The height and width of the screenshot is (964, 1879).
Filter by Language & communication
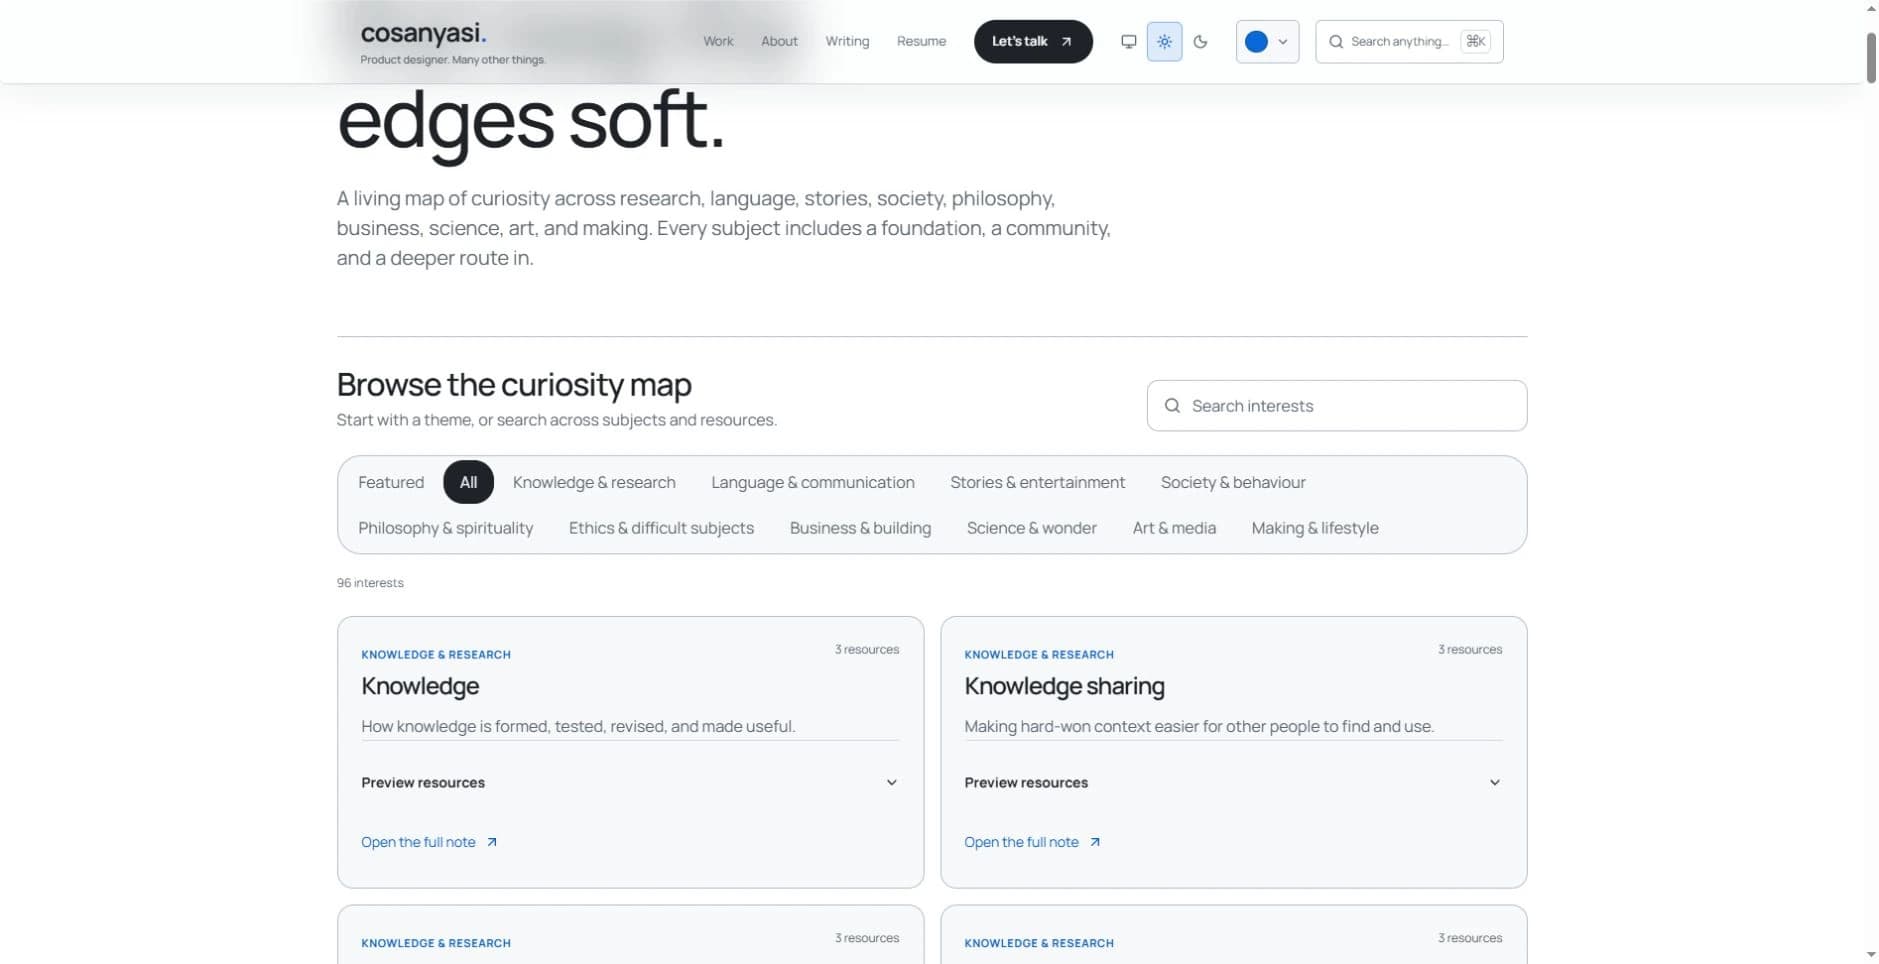813,482
